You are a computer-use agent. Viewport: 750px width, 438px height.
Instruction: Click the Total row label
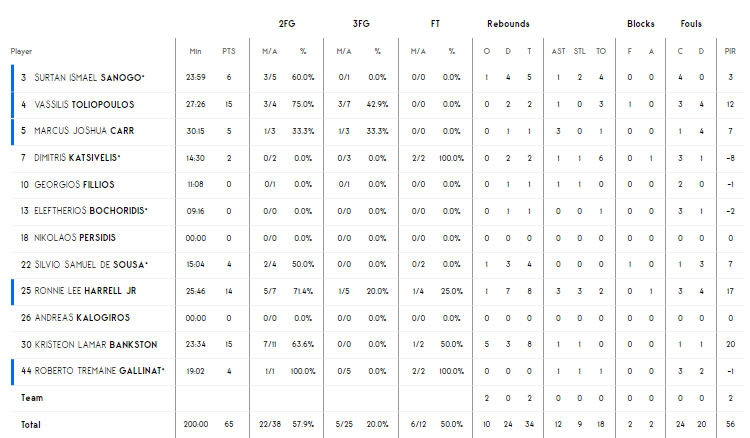(x=31, y=425)
